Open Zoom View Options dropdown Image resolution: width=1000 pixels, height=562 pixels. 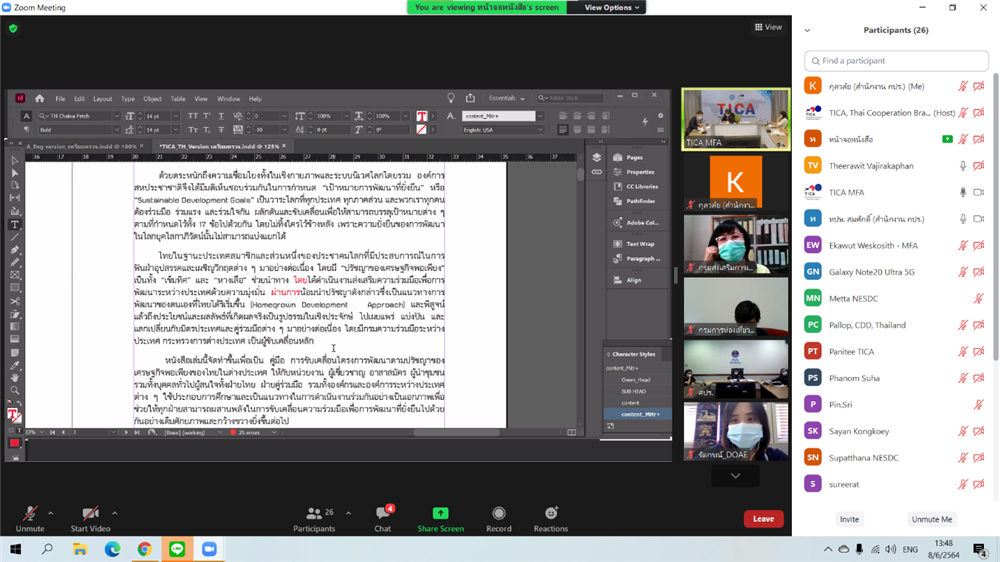tap(611, 8)
